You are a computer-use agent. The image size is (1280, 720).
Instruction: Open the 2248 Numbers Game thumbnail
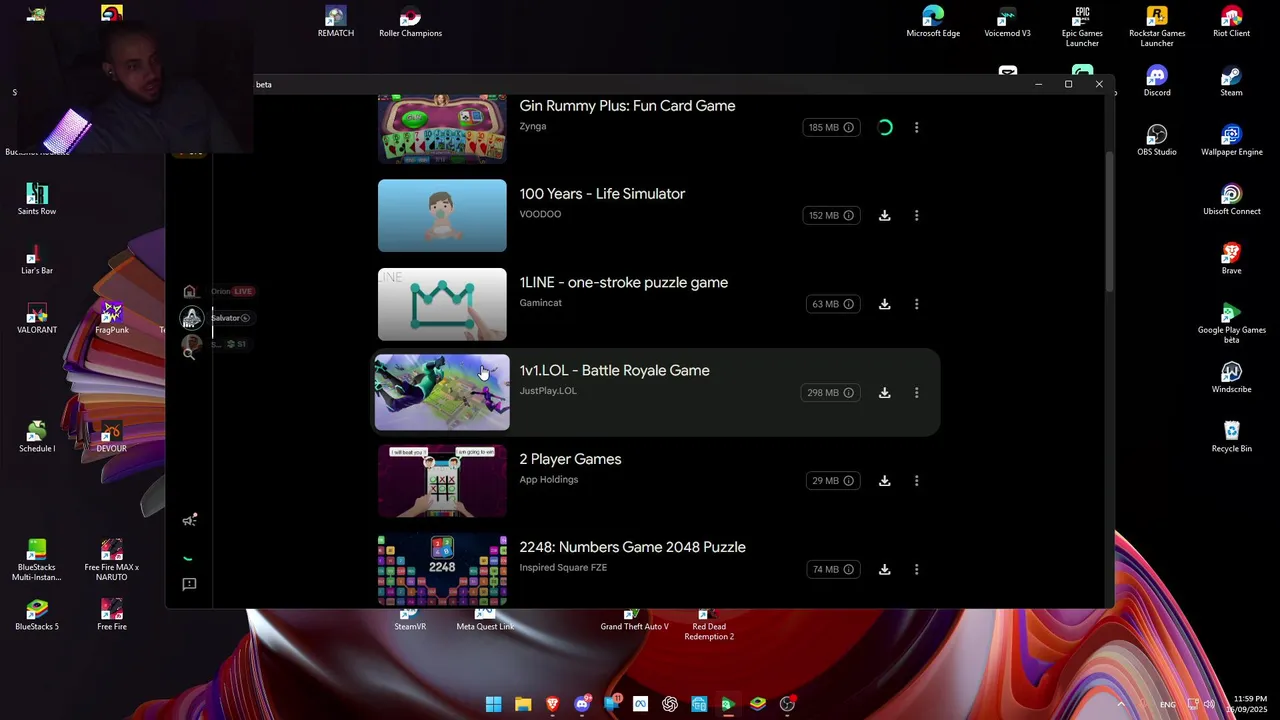(x=442, y=570)
